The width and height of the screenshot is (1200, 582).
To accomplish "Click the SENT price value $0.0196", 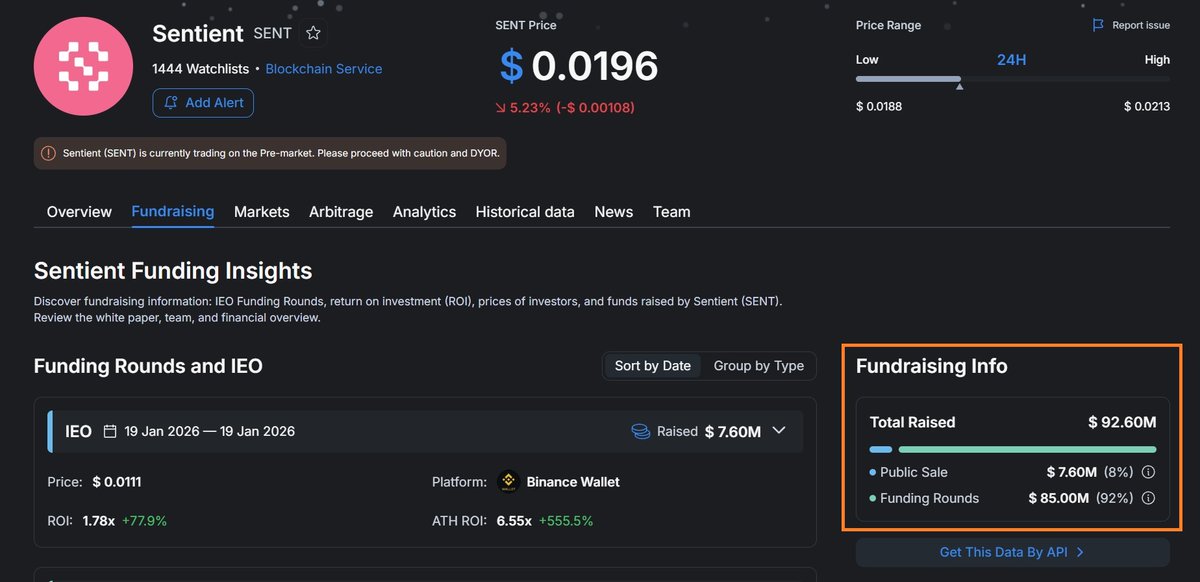I will pyautogui.click(x=579, y=66).
